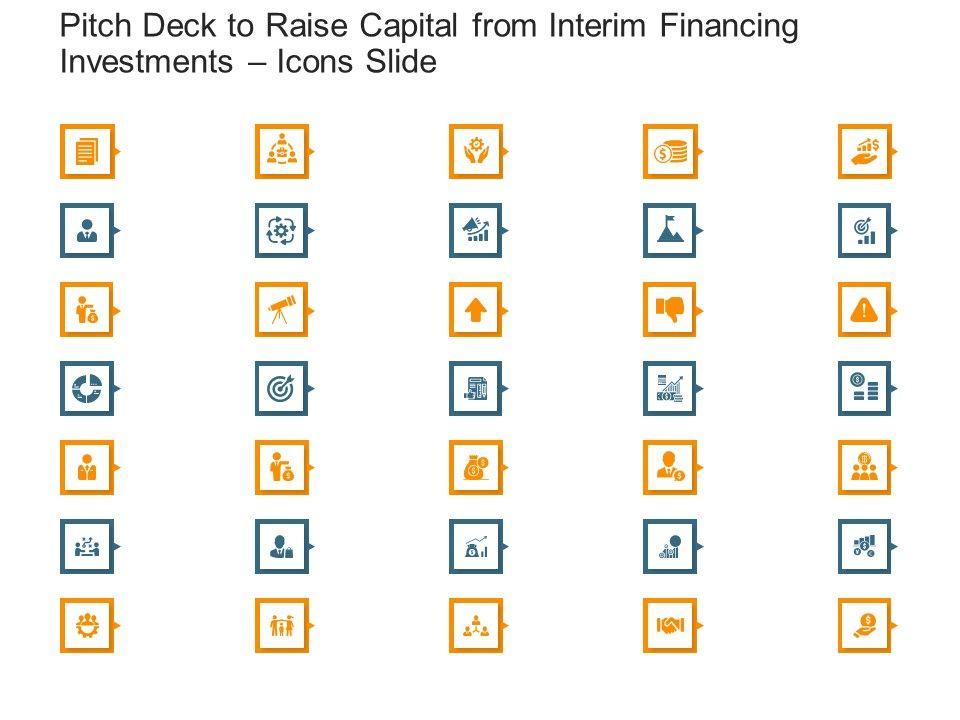The image size is (960, 720).
Task: Click the hand holding dollar coin icon
Action: point(864,625)
